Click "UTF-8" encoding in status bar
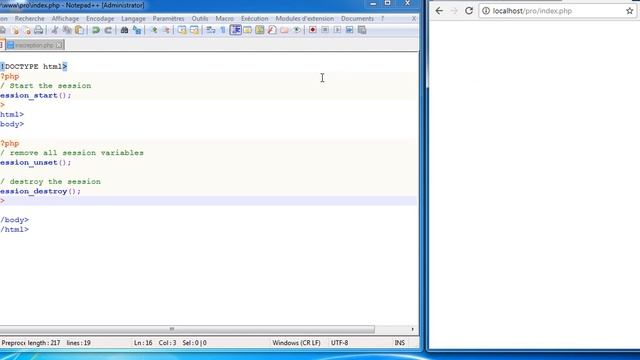Viewport: 640px width, 360px height. click(340, 343)
